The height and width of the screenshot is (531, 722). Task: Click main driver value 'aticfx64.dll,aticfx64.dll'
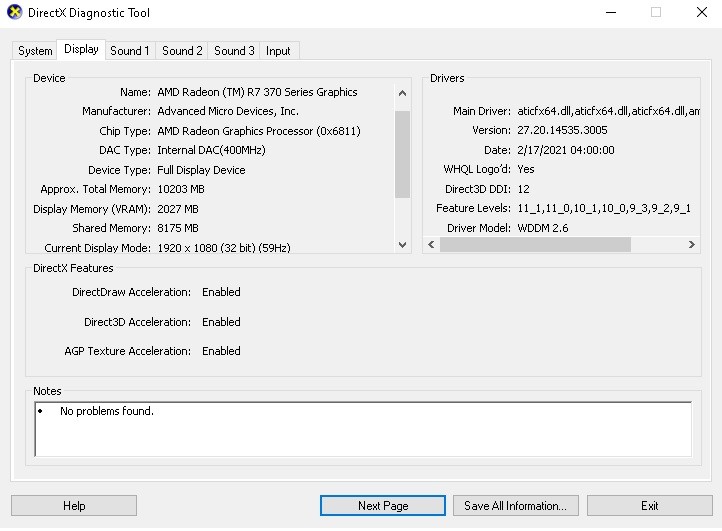(608, 111)
